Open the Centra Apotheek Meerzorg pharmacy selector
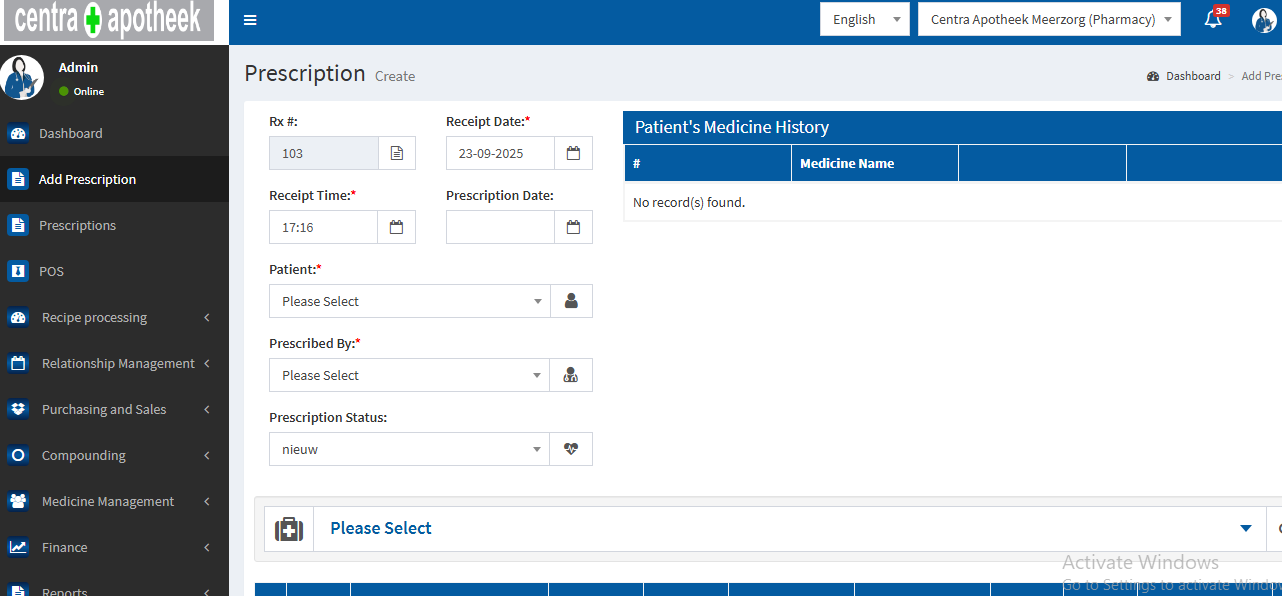 click(1048, 19)
